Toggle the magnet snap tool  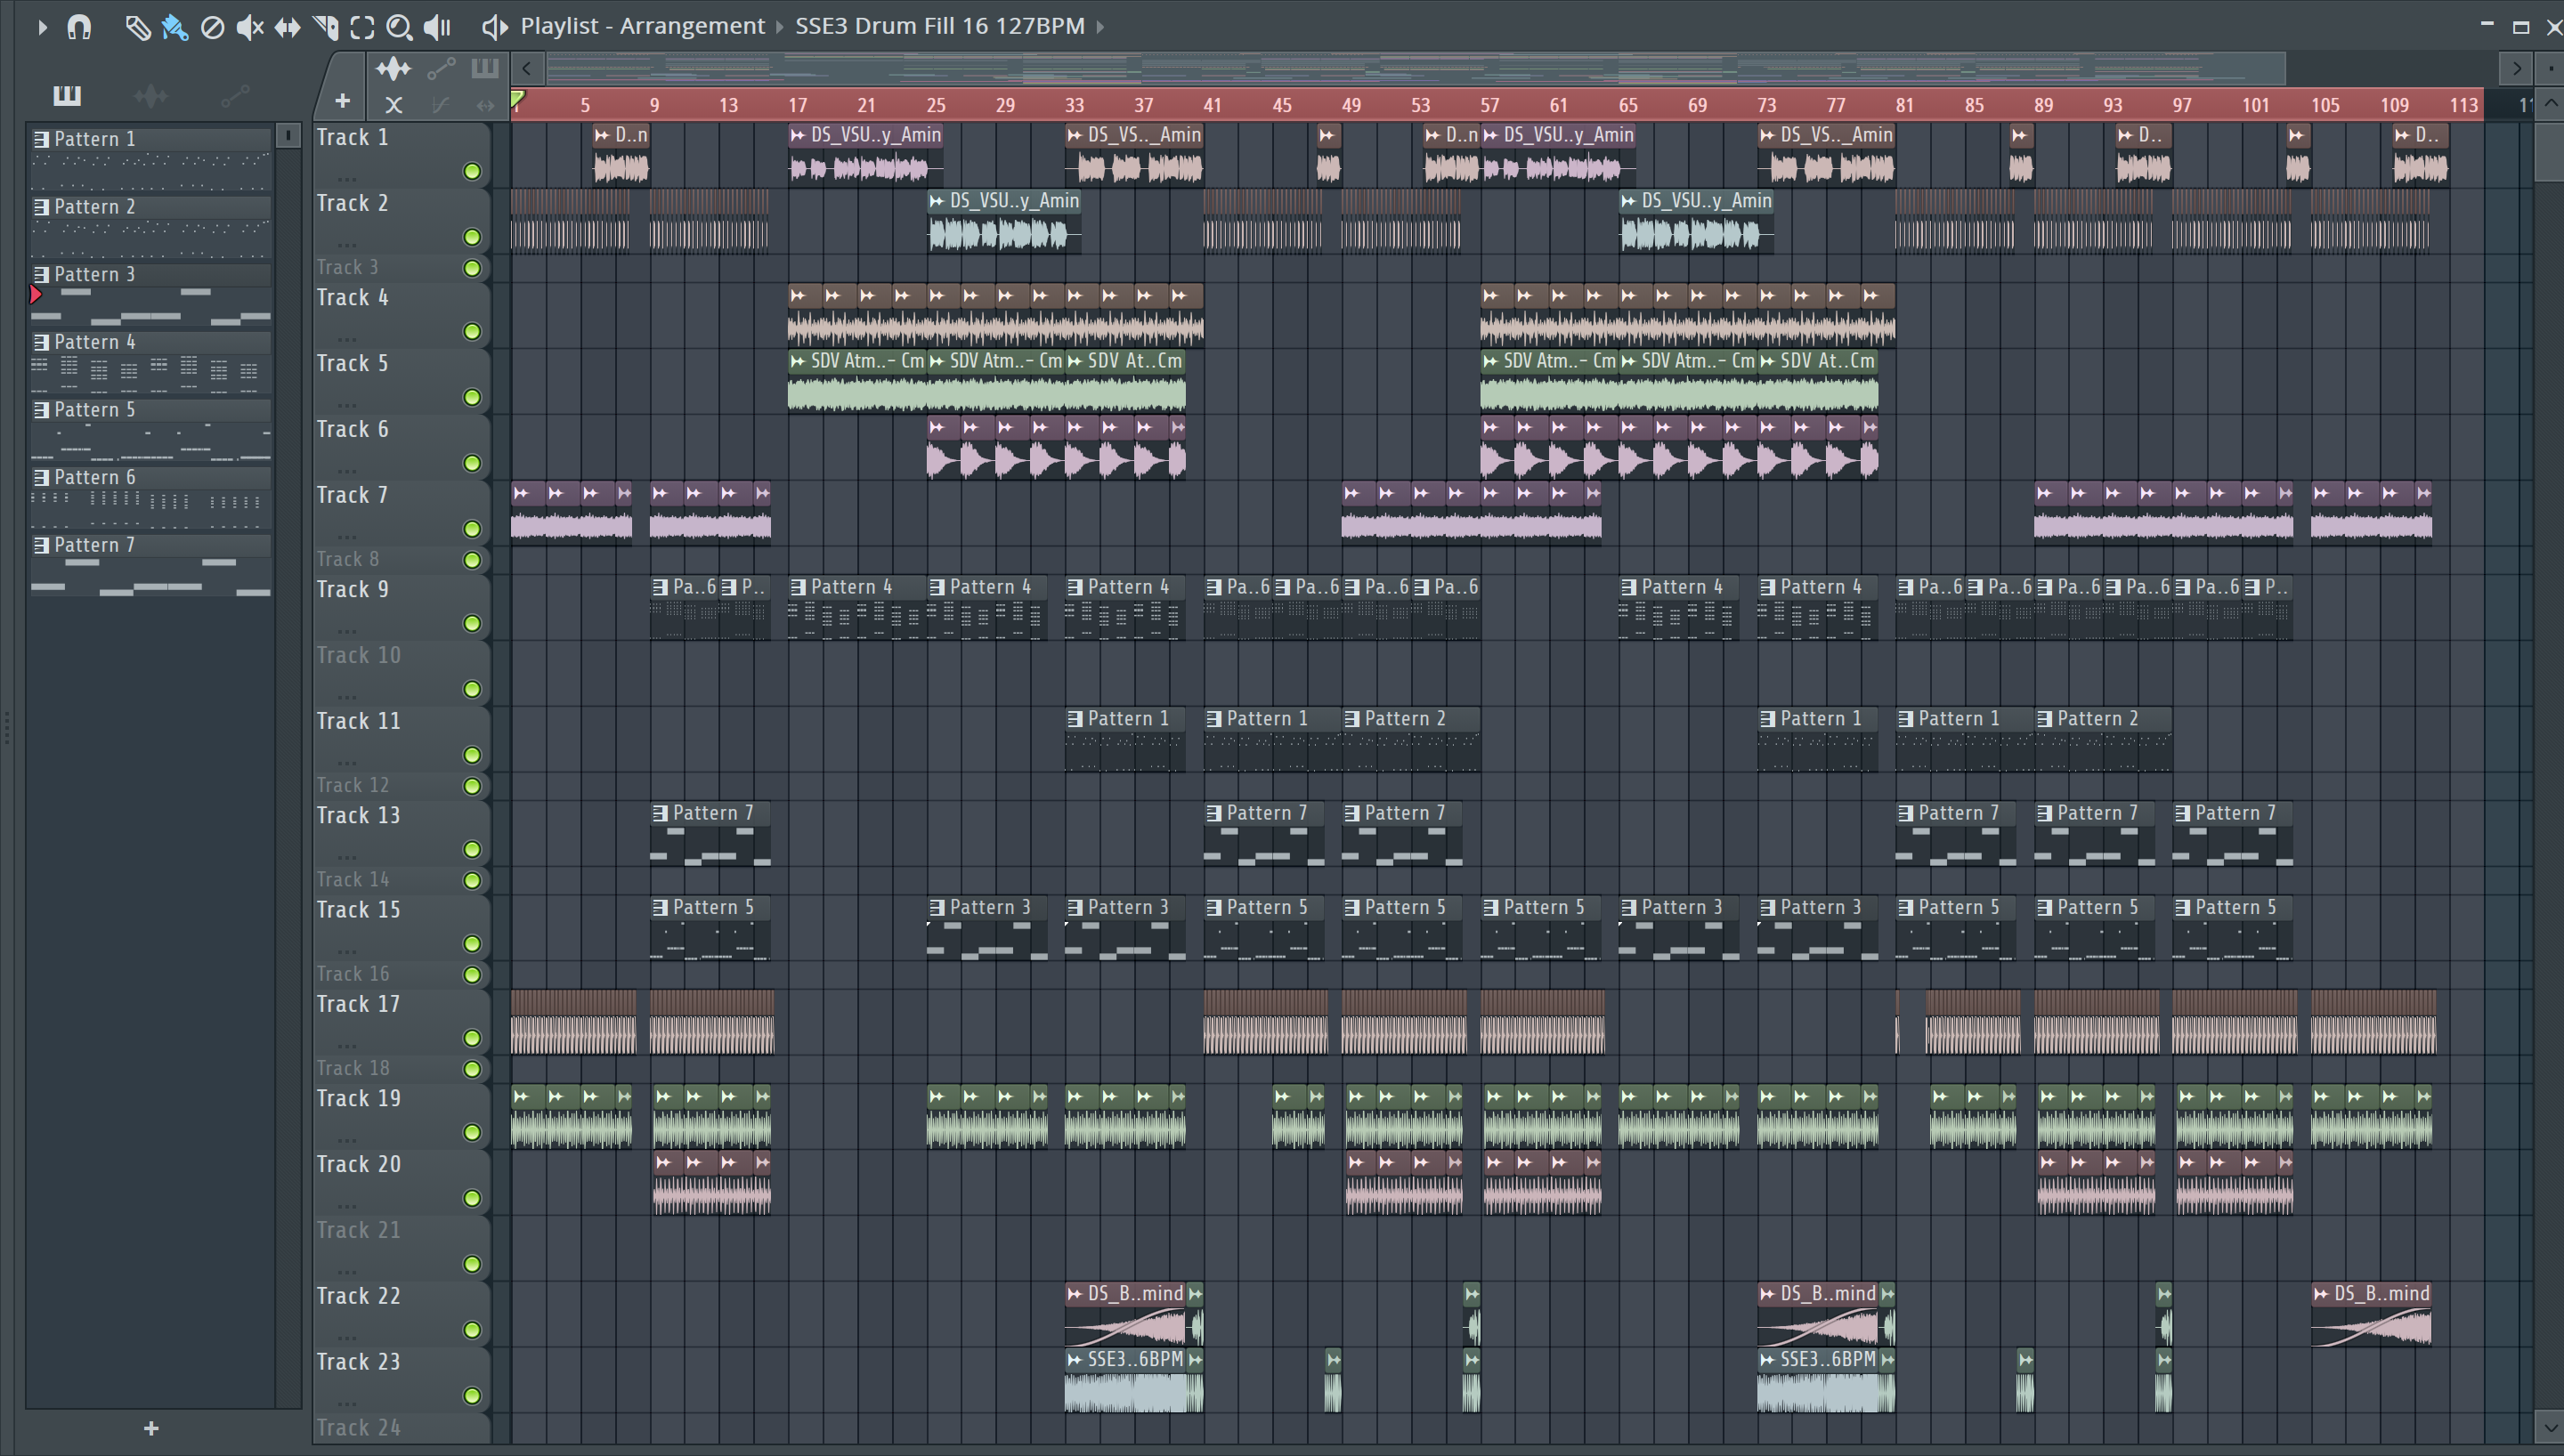(x=79, y=27)
